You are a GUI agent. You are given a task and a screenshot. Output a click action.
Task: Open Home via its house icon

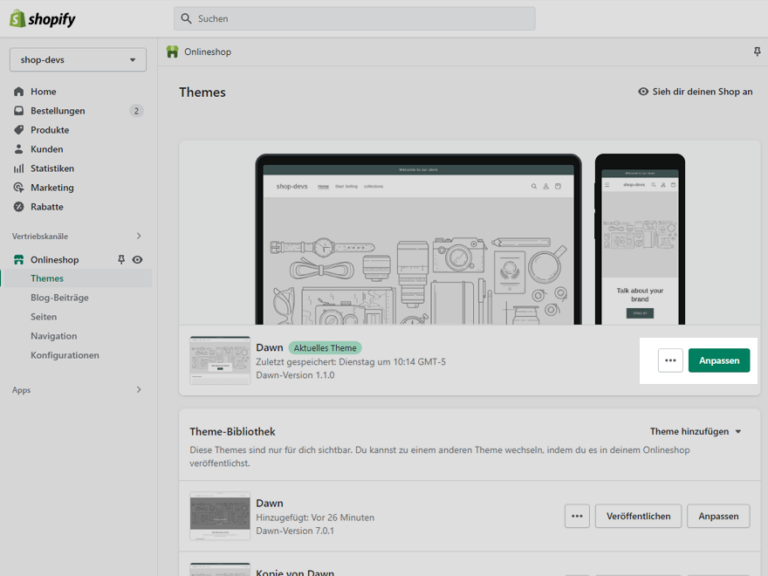coord(19,92)
